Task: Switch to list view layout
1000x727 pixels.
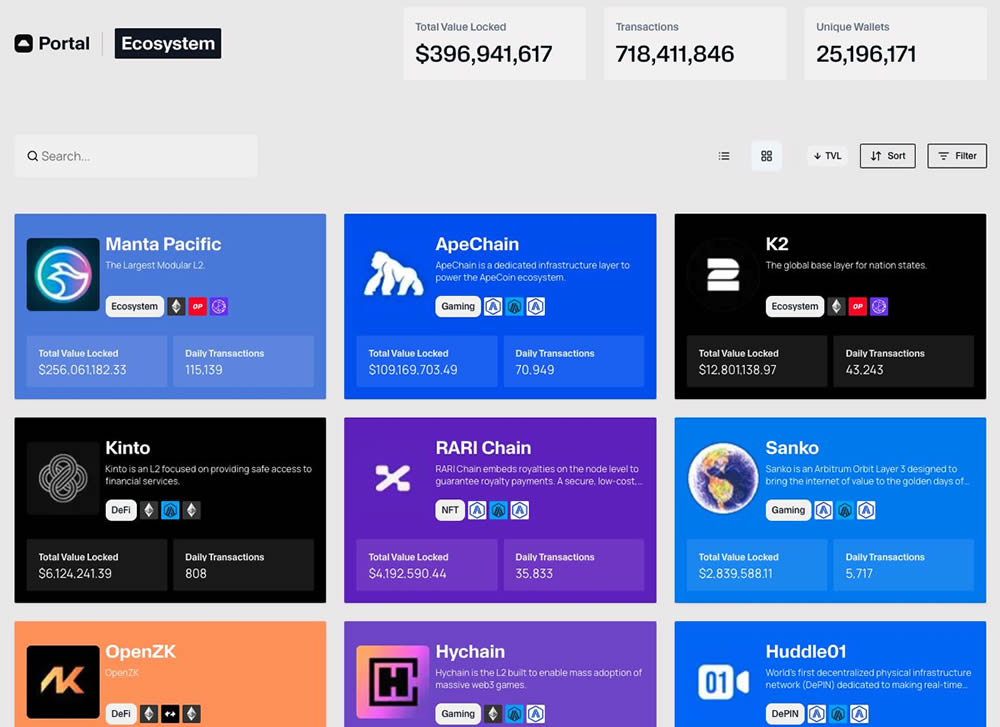Action: tap(724, 156)
